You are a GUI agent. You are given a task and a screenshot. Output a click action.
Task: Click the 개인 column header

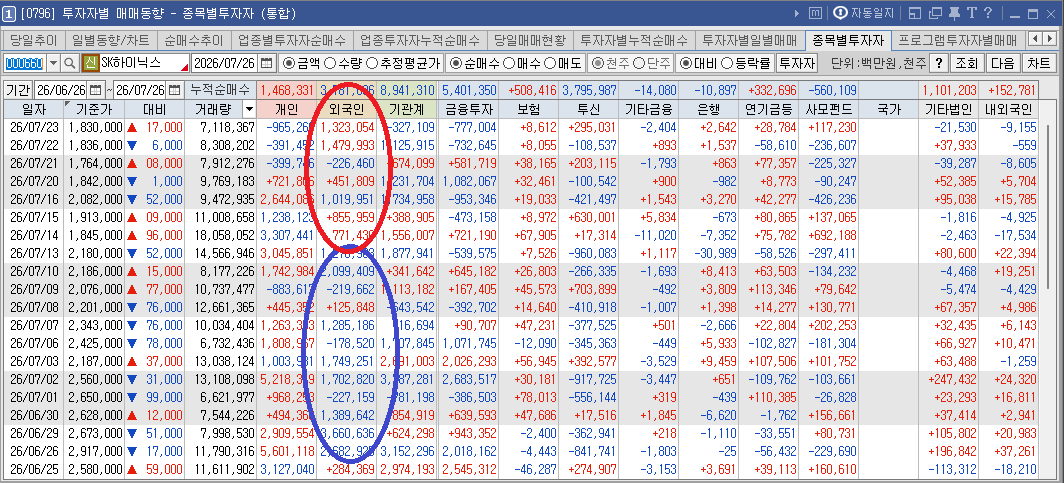click(286, 109)
